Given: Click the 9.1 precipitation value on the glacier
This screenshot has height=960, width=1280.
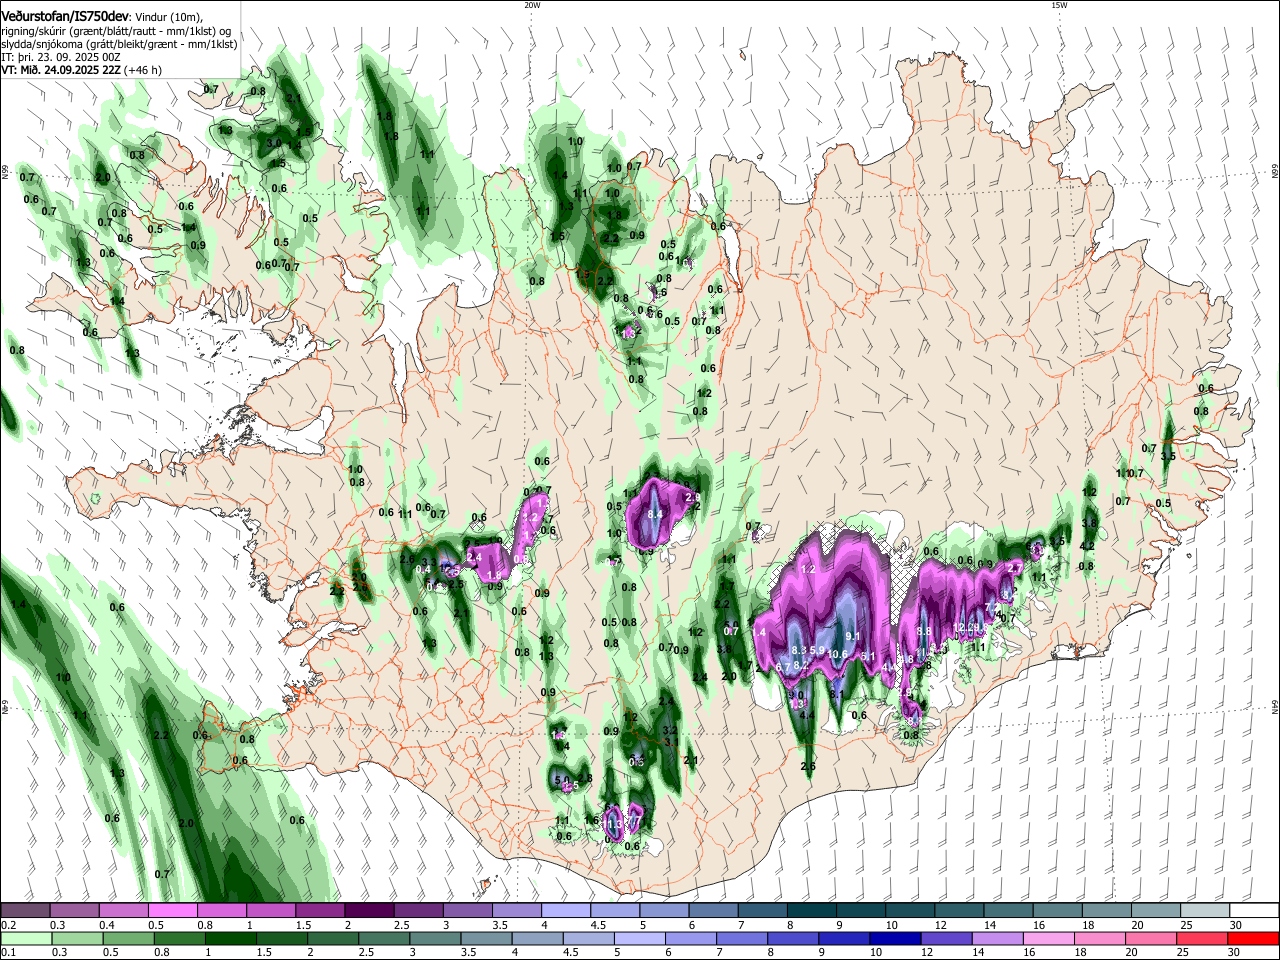Looking at the screenshot, I should coord(853,636).
